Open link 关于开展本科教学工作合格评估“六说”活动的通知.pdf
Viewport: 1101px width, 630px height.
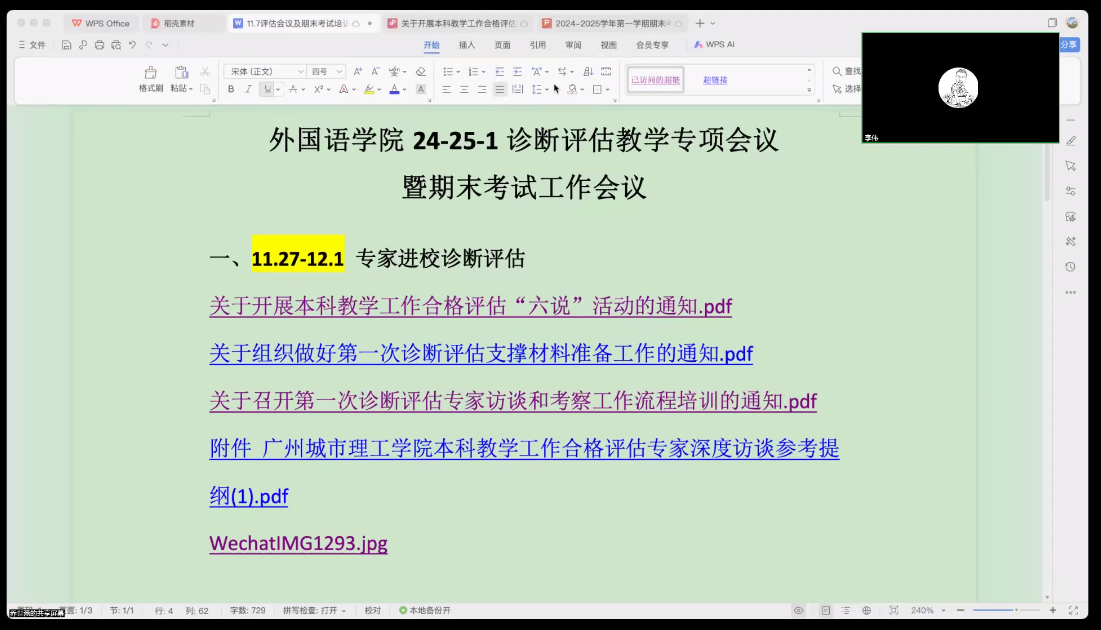[x=470, y=306]
